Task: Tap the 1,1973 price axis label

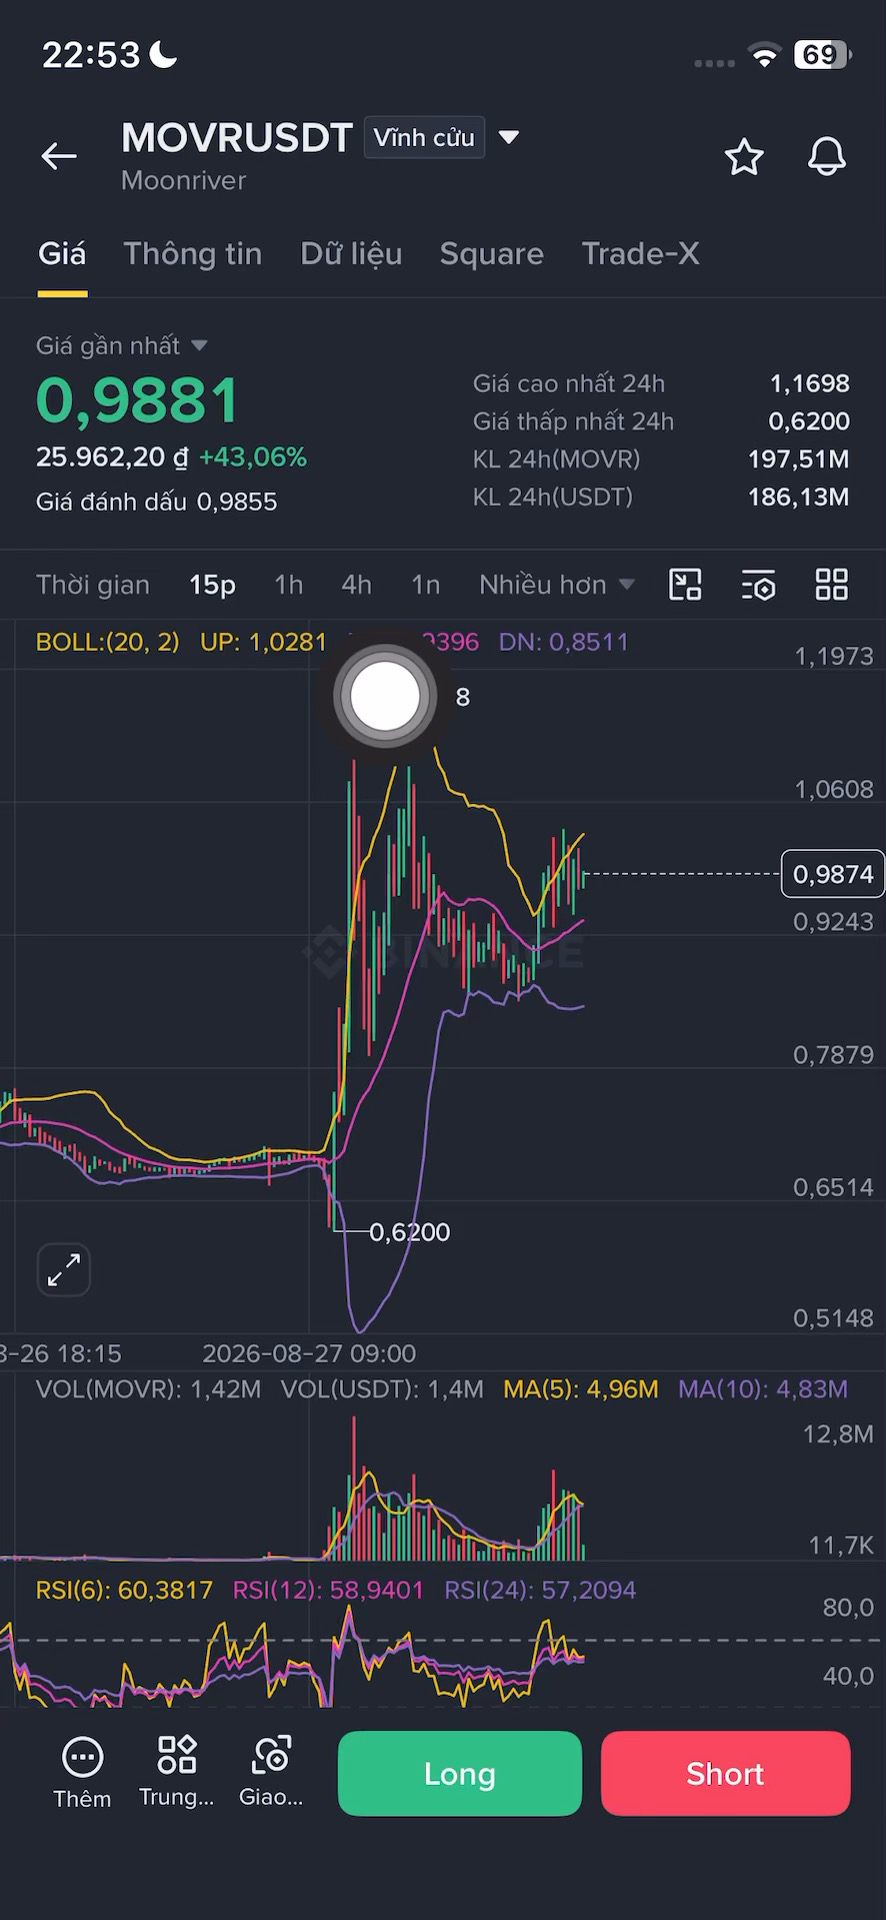Action: tap(834, 657)
